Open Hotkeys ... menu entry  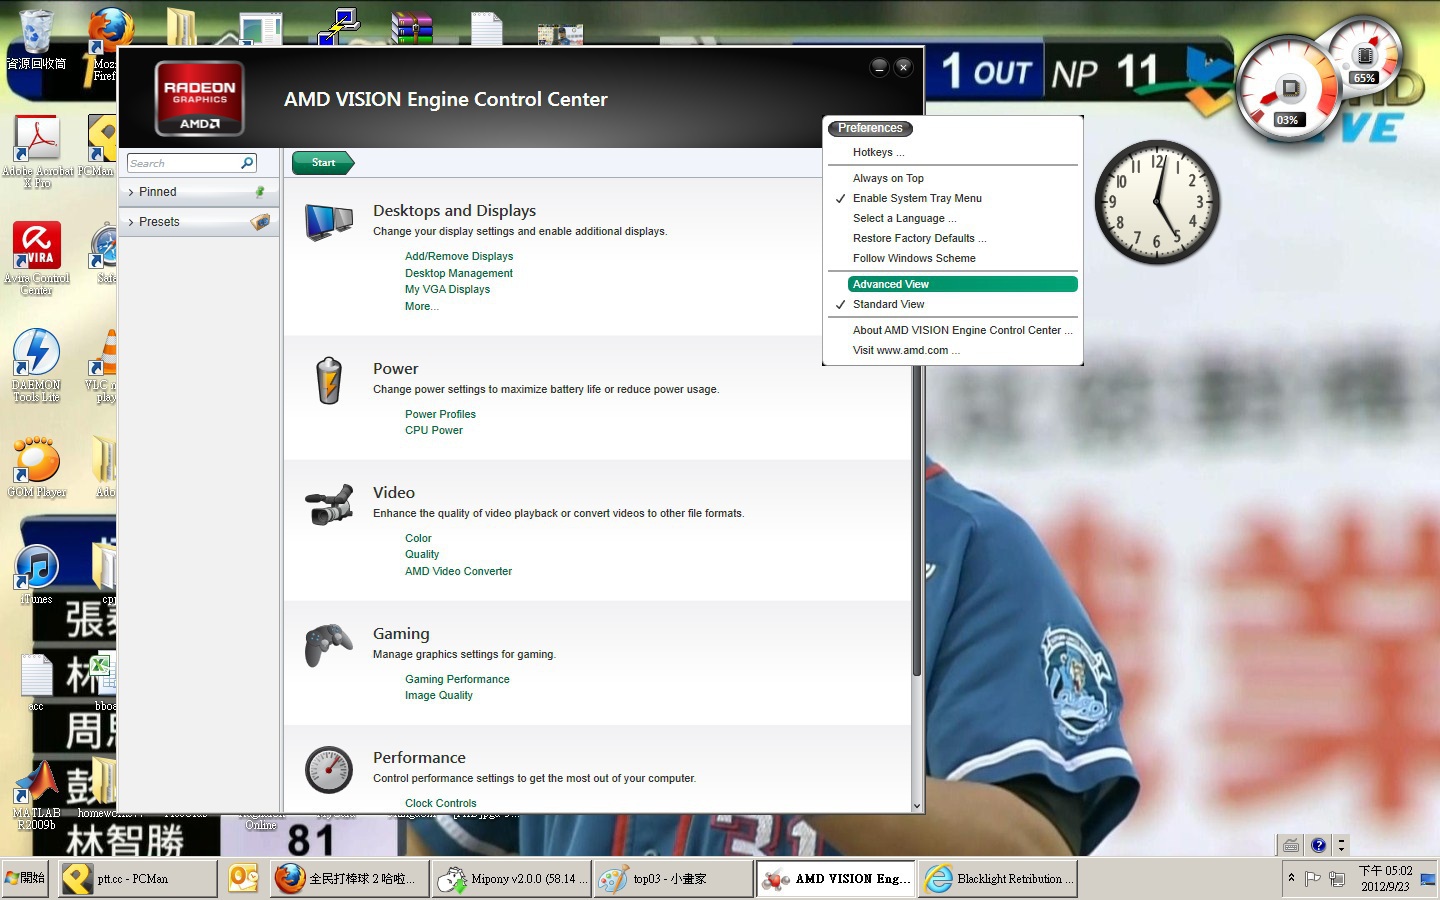[x=878, y=152]
